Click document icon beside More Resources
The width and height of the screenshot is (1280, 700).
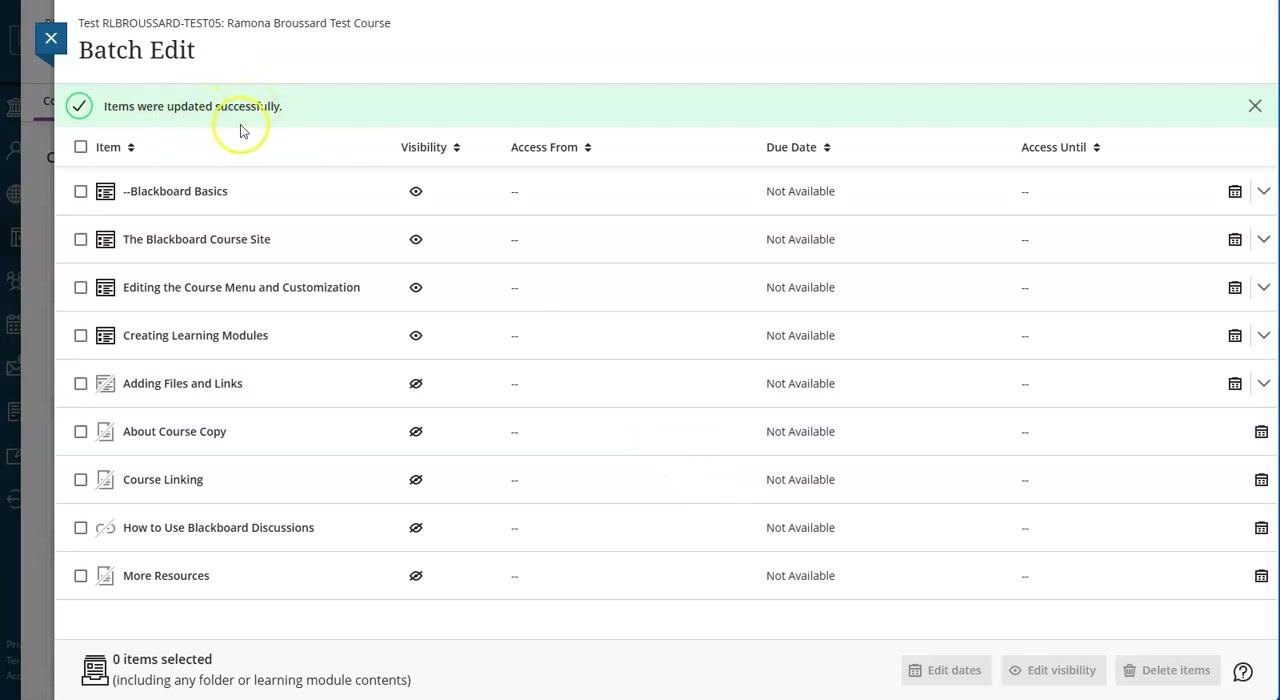tap(105, 575)
